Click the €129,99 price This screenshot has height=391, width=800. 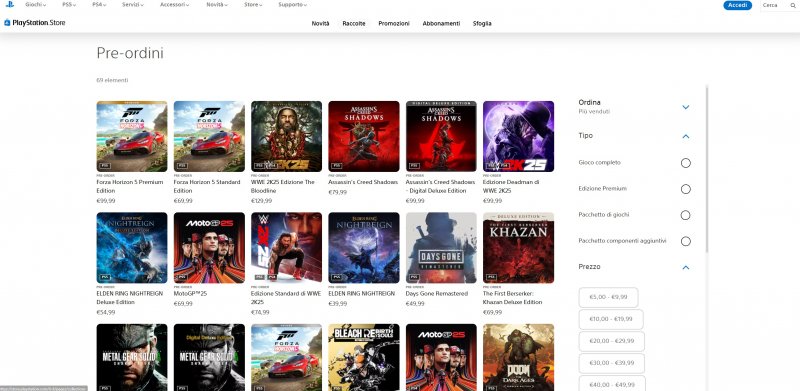tap(261, 201)
